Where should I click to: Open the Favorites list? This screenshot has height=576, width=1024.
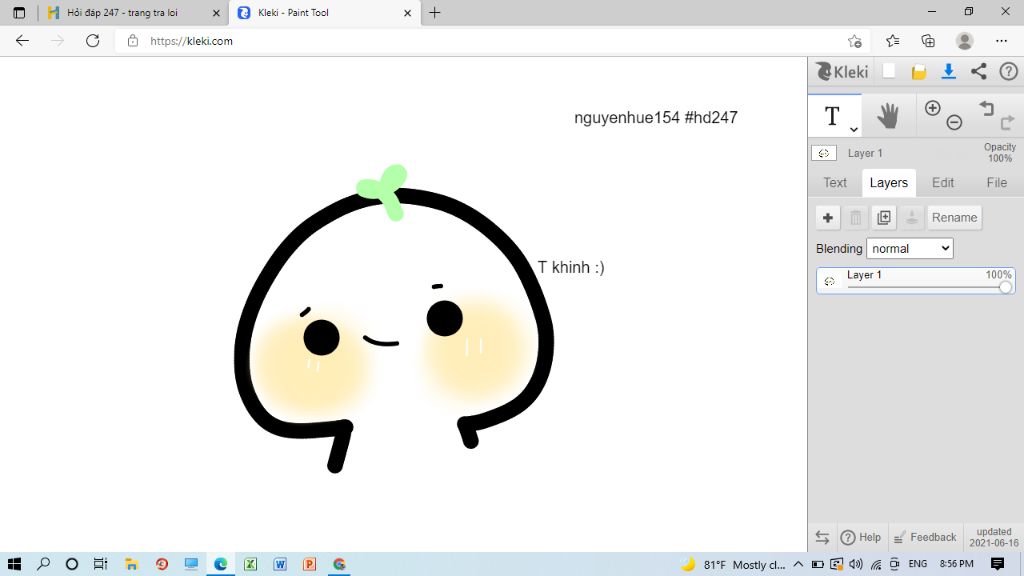coord(893,41)
